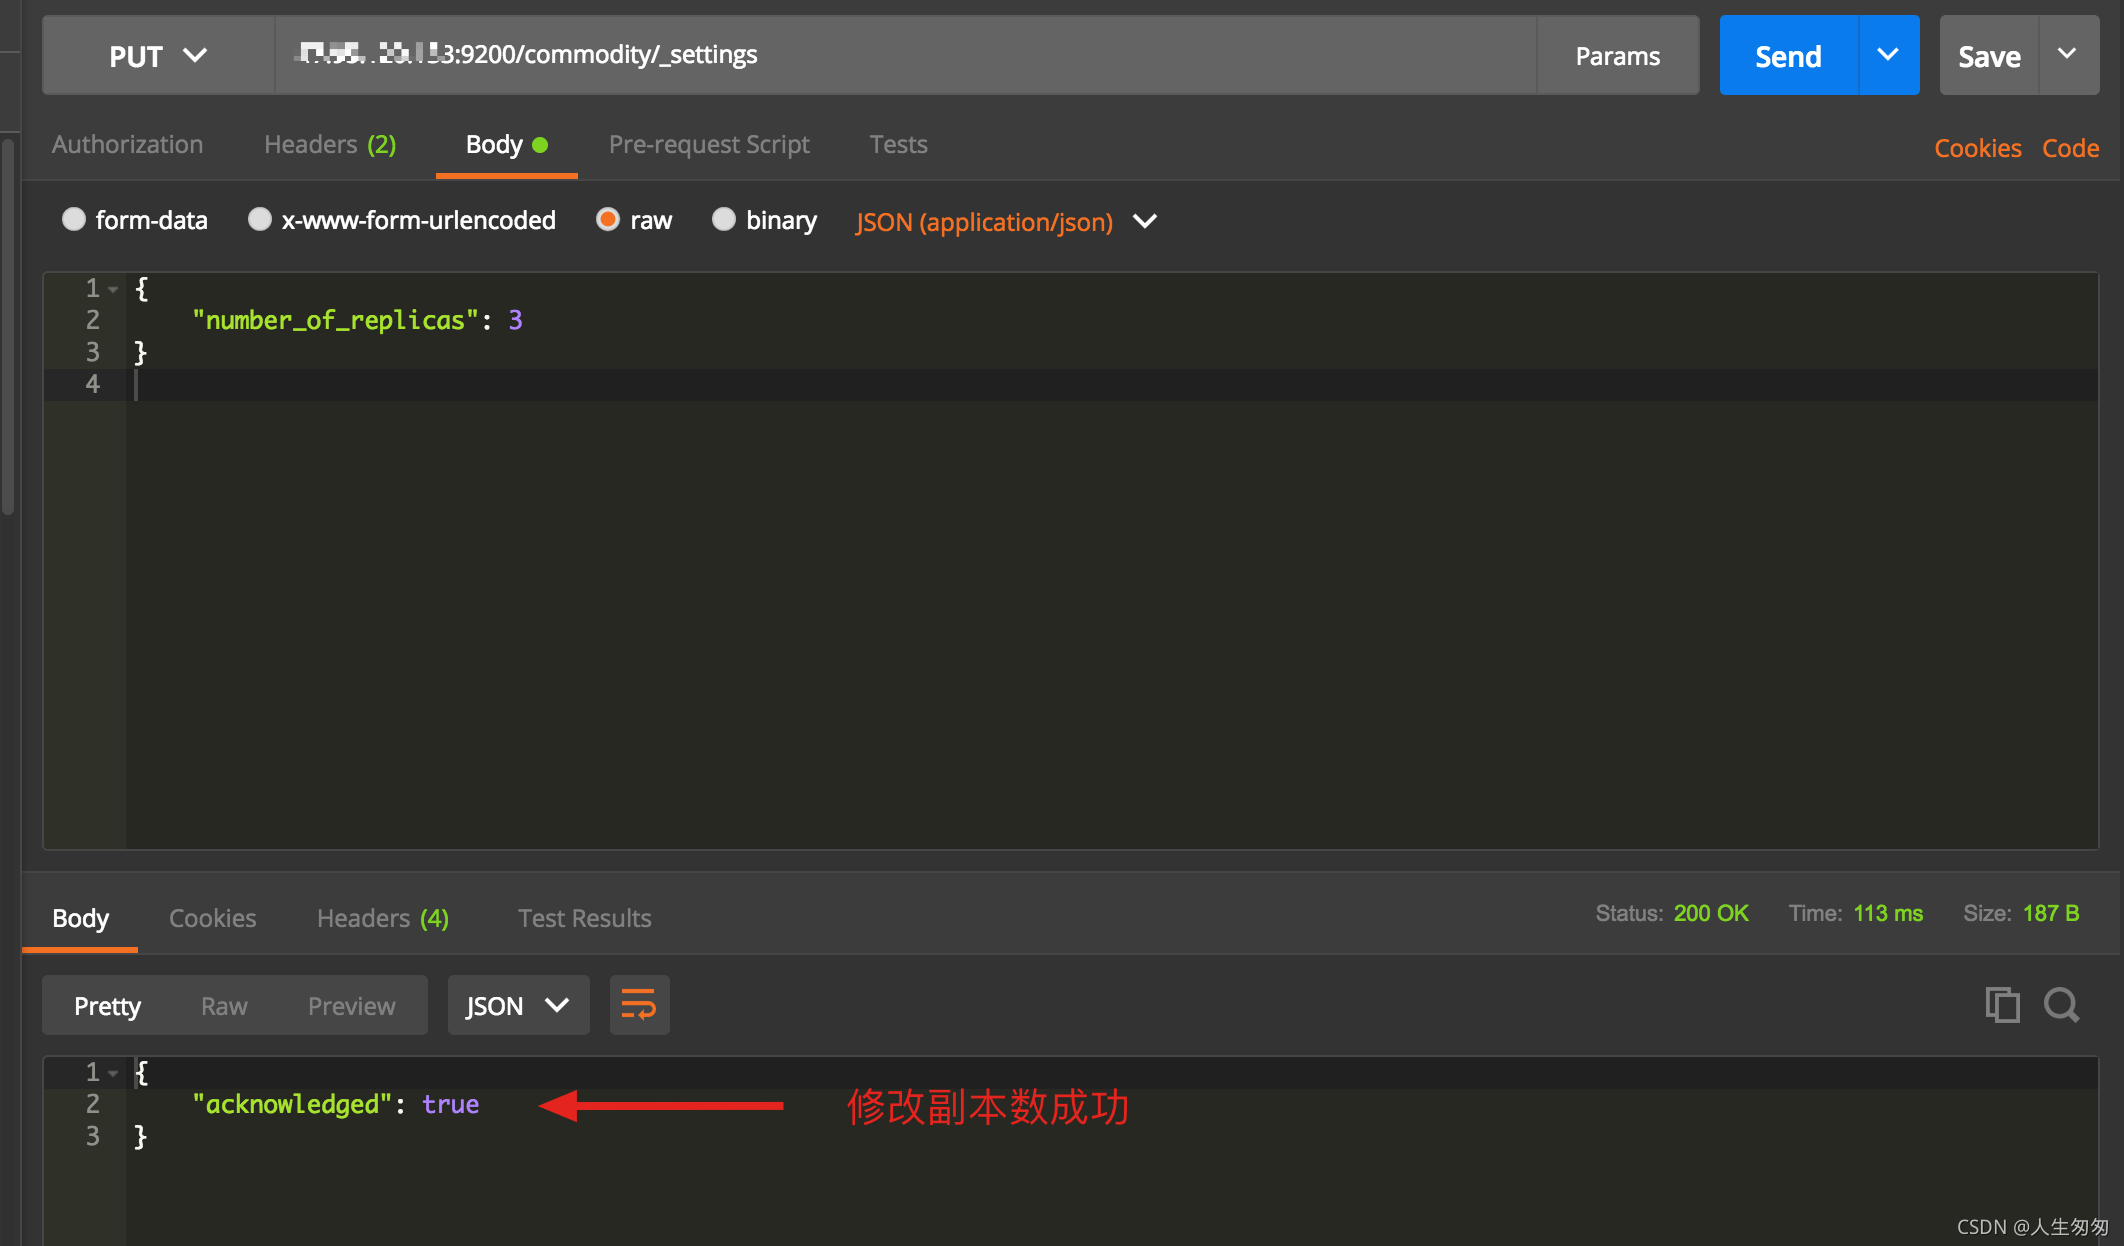
Task: Select the form-data radio option
Action: [74, 220]
